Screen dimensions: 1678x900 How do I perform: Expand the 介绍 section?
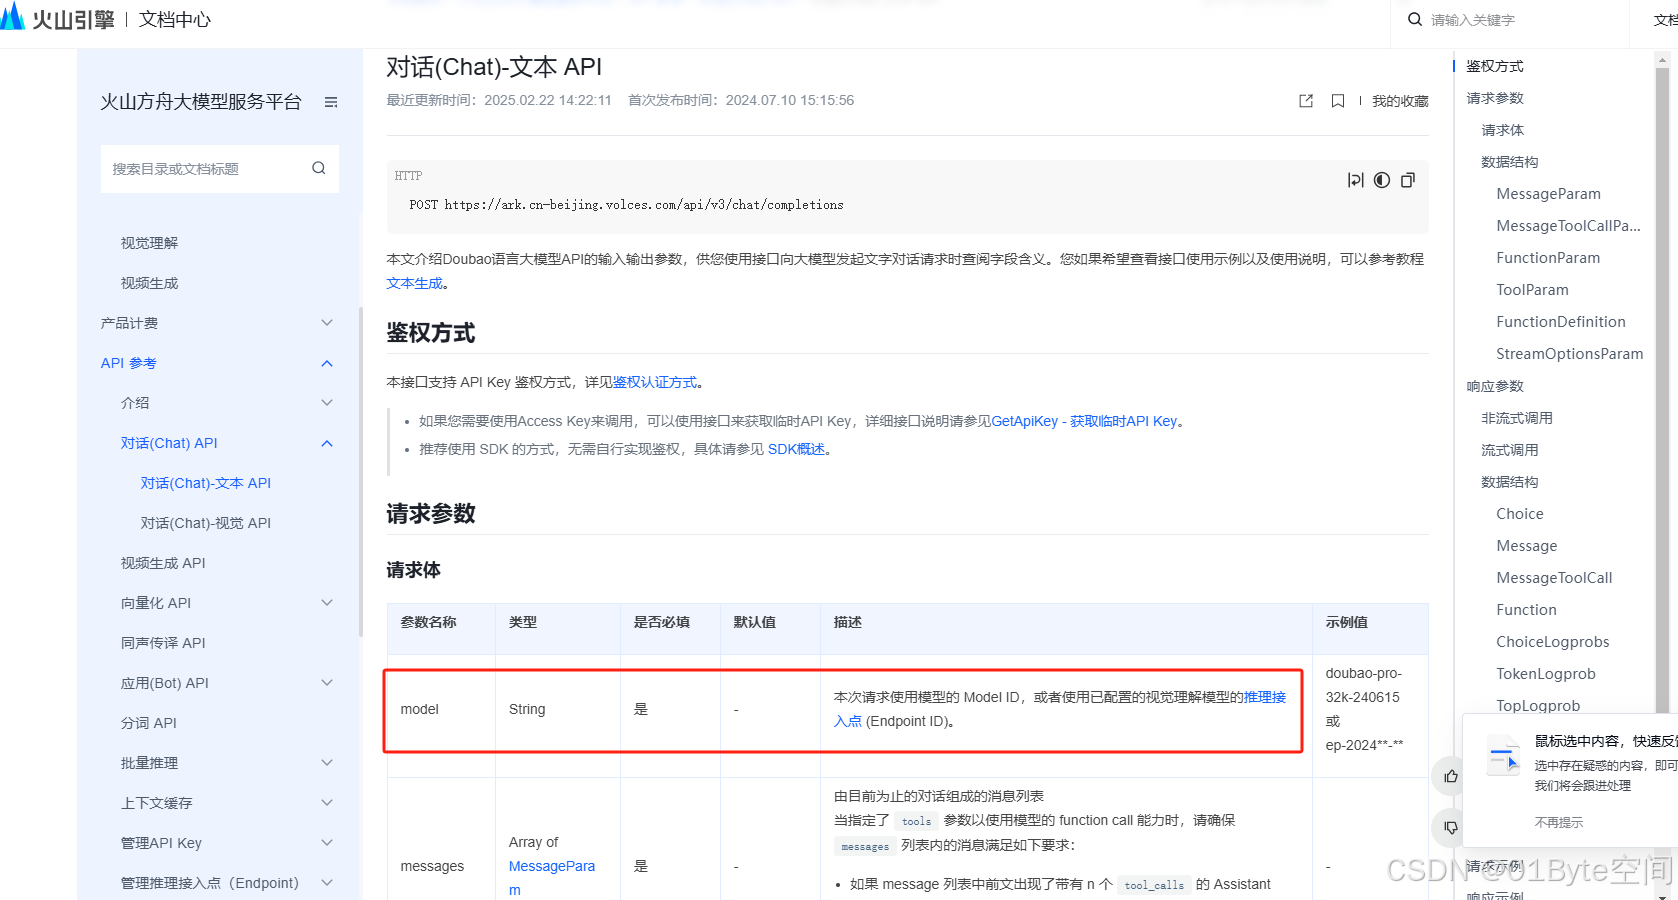pos(327,403)
